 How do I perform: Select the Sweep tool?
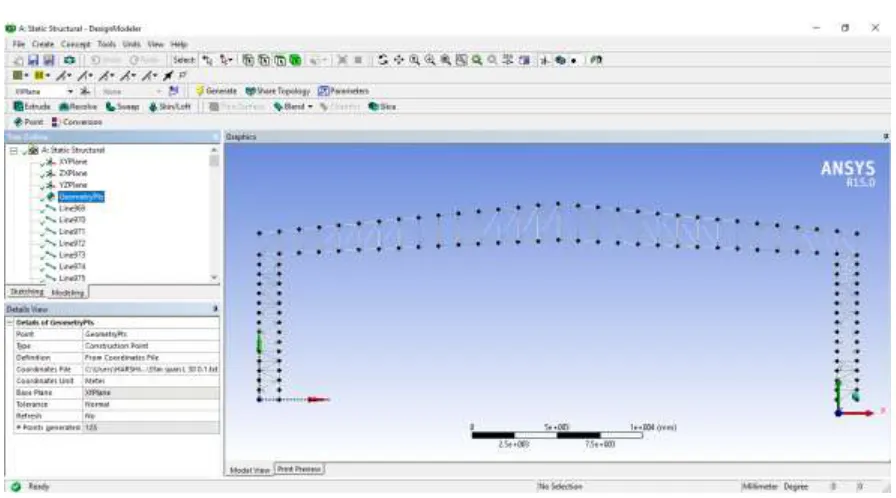point(122,107)
